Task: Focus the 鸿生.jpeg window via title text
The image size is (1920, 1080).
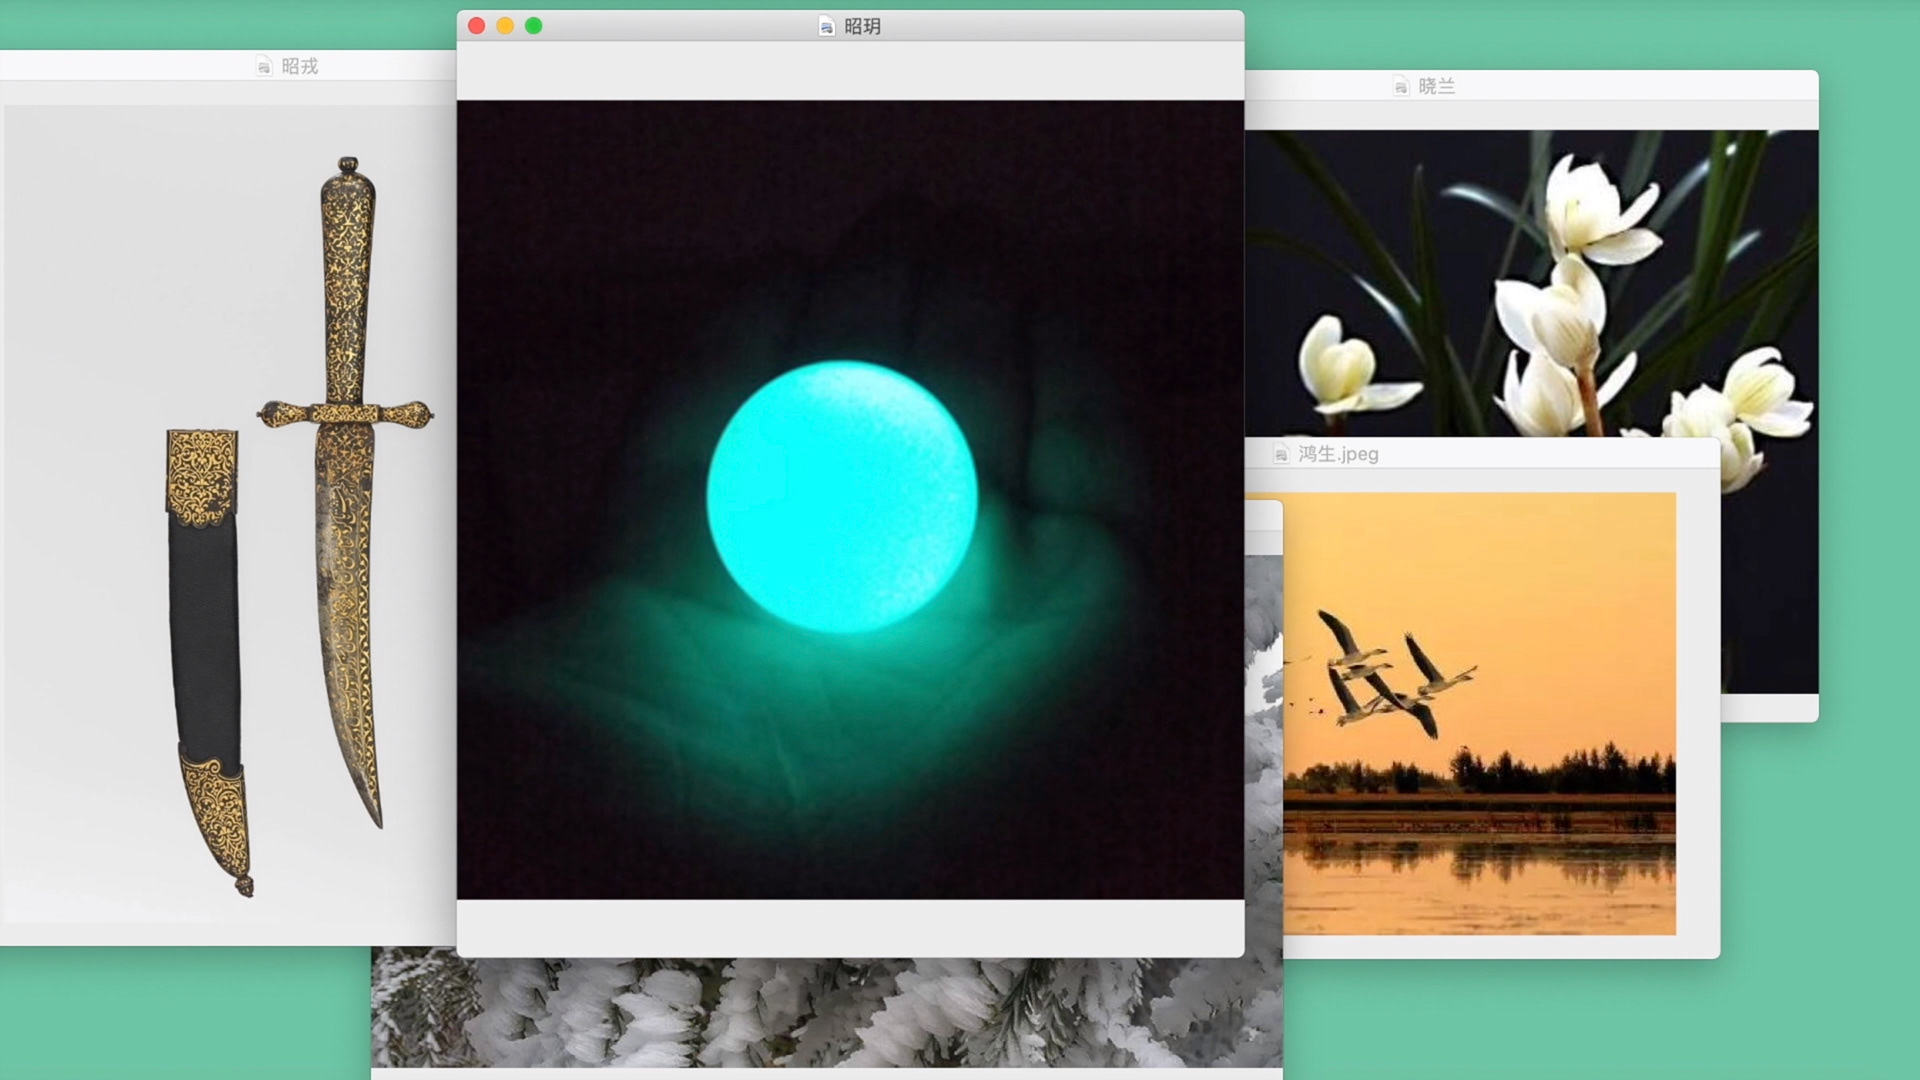Action: point(1338,455)
